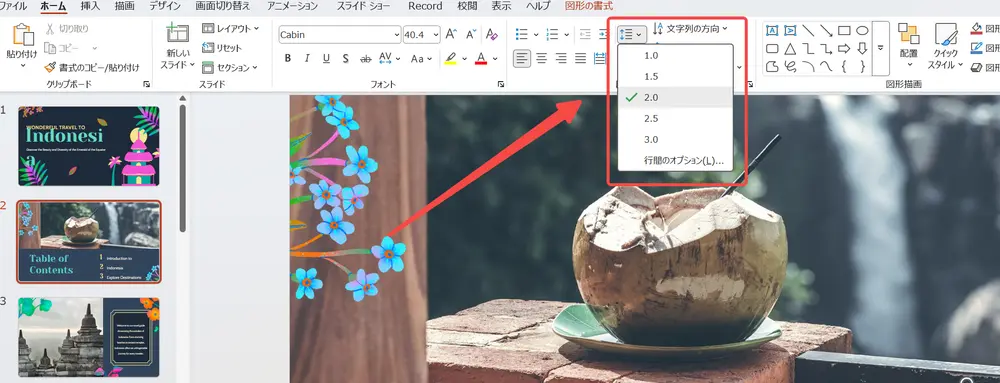Switch to Animations (アニメーション) tab
Viewport: 1000px width, 383px height.
292,6
